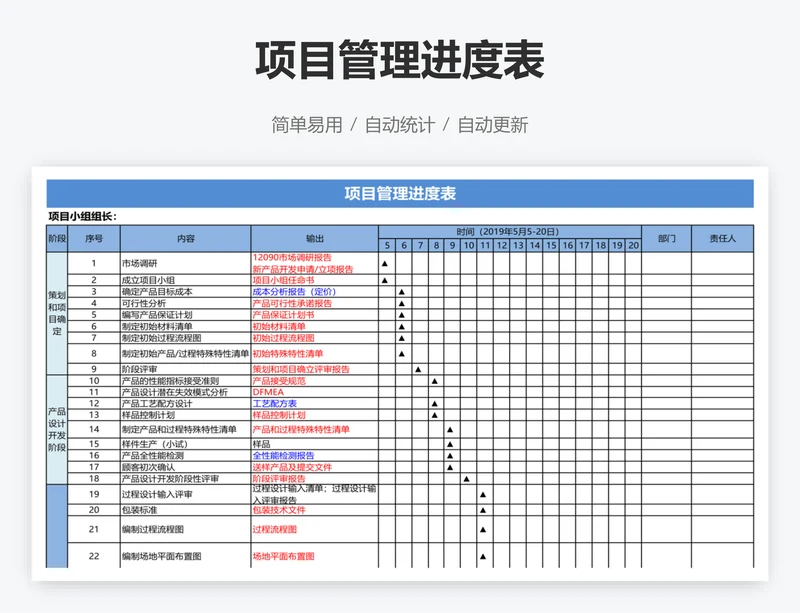
Task: Select the 产品设计开发阶段 phase cell
Action: 57,430
